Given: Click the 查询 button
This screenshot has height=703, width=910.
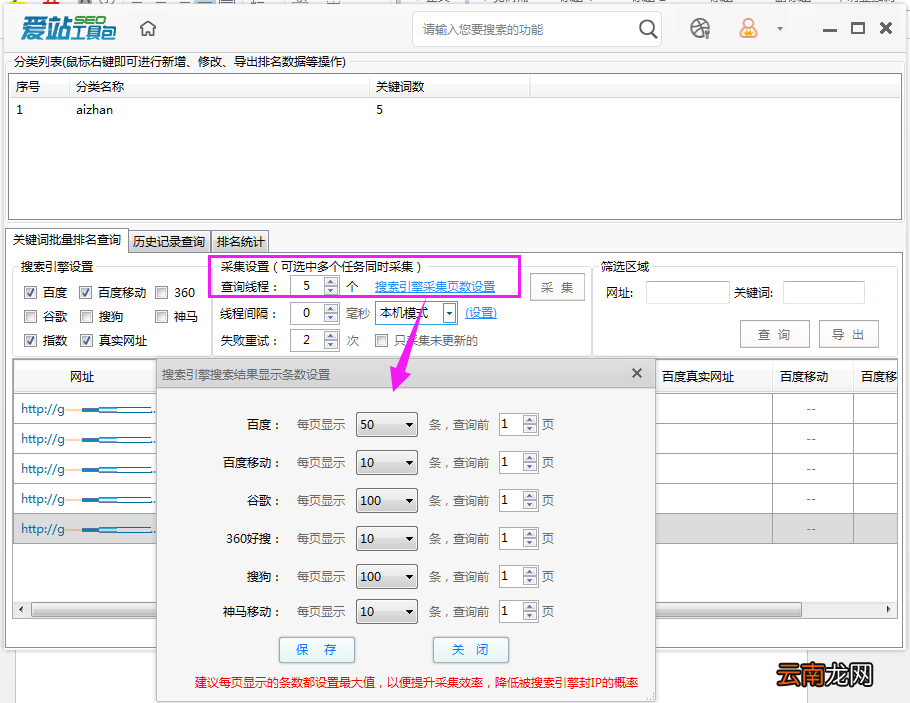Looking at the screenshot, I should (774, 334).
